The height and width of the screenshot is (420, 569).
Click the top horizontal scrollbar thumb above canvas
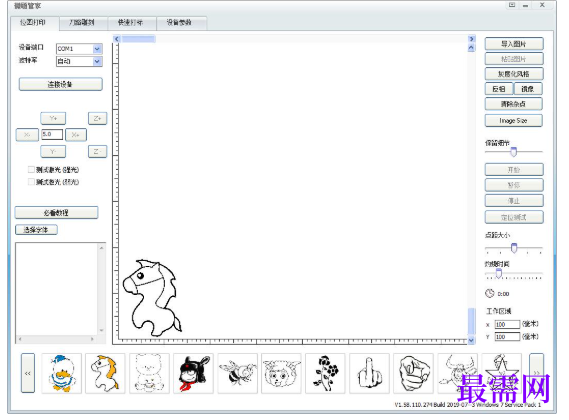pos(139,39)
